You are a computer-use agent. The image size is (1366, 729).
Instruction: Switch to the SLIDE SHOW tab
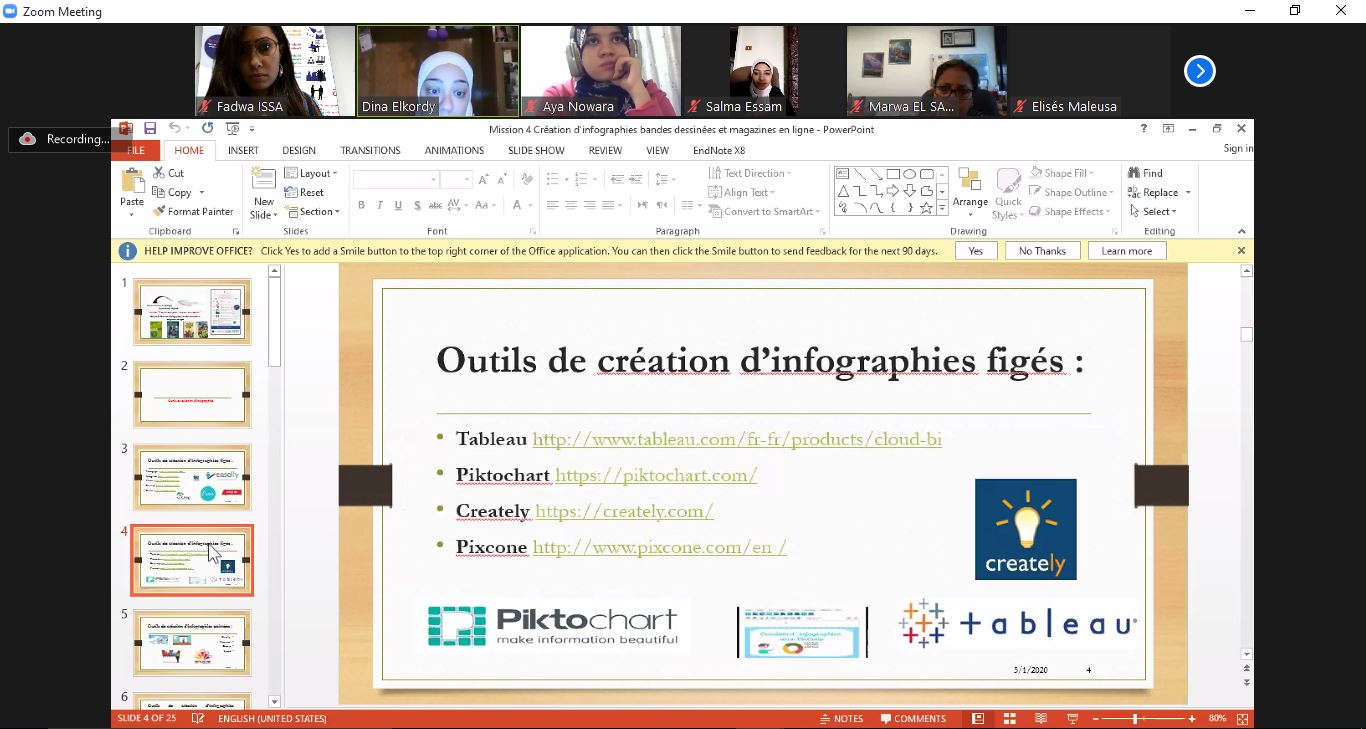tap(536, 150)
